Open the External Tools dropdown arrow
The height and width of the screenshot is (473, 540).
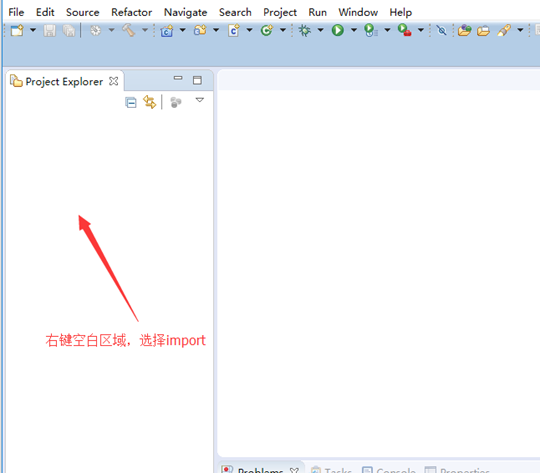[421, 30]
